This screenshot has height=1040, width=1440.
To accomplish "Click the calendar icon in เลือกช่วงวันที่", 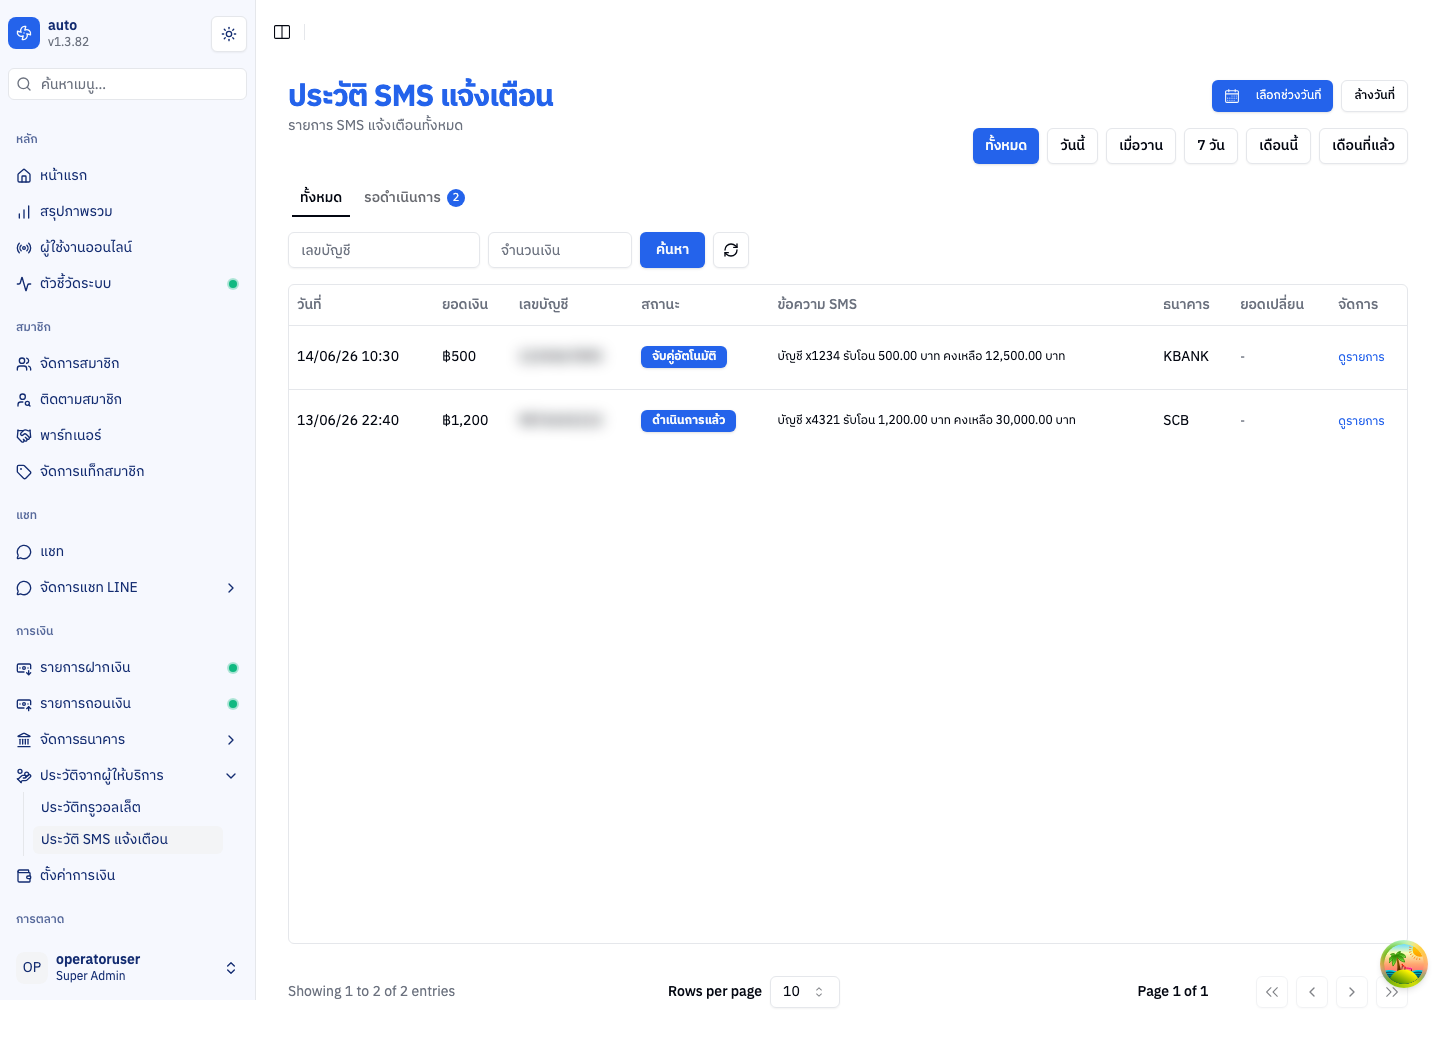I will pos(1232,96).
